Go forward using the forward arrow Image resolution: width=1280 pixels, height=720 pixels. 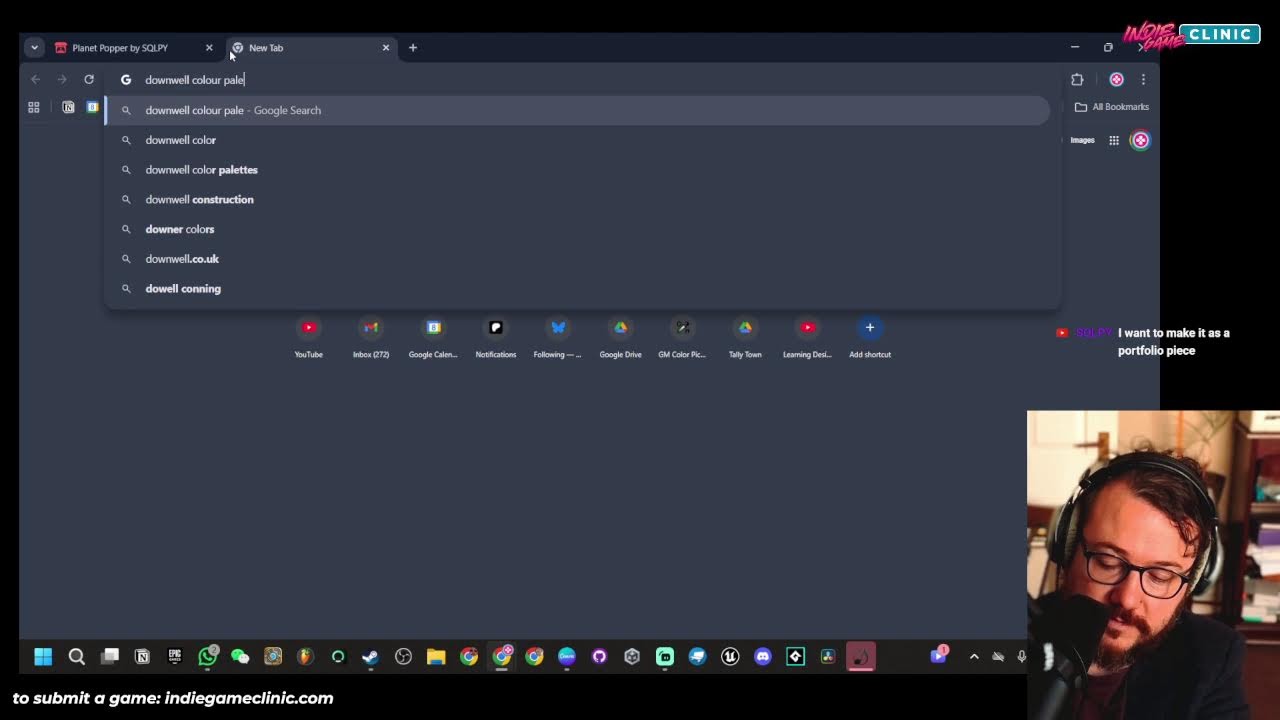coord(62,79)
